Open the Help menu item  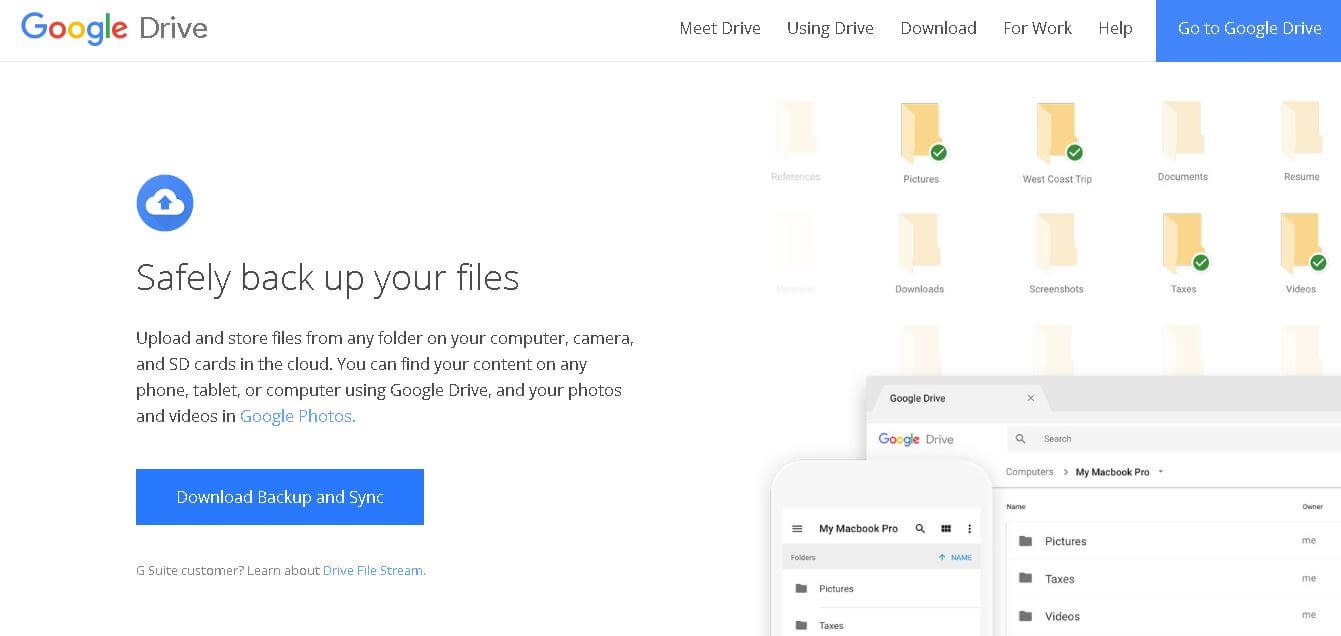click(1115, 28)
